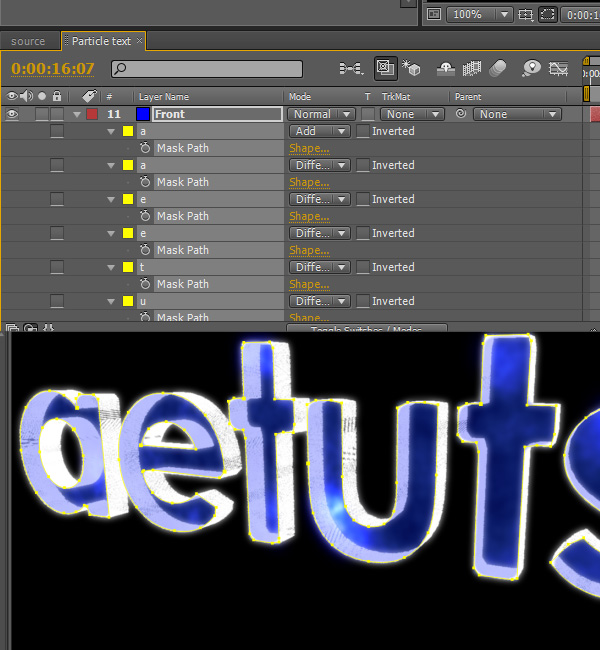Click the Layer Name column header
The image size is (600, 650).
(164, 97)
